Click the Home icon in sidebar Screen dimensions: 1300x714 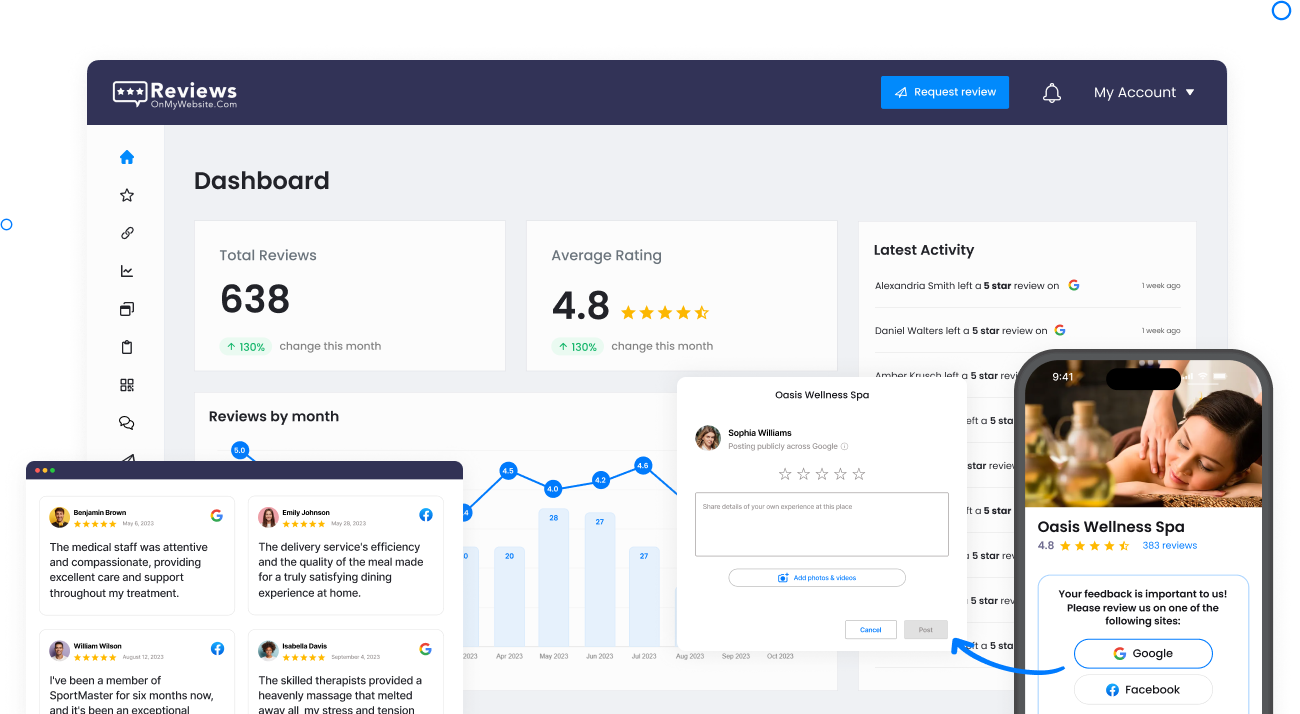127,157
